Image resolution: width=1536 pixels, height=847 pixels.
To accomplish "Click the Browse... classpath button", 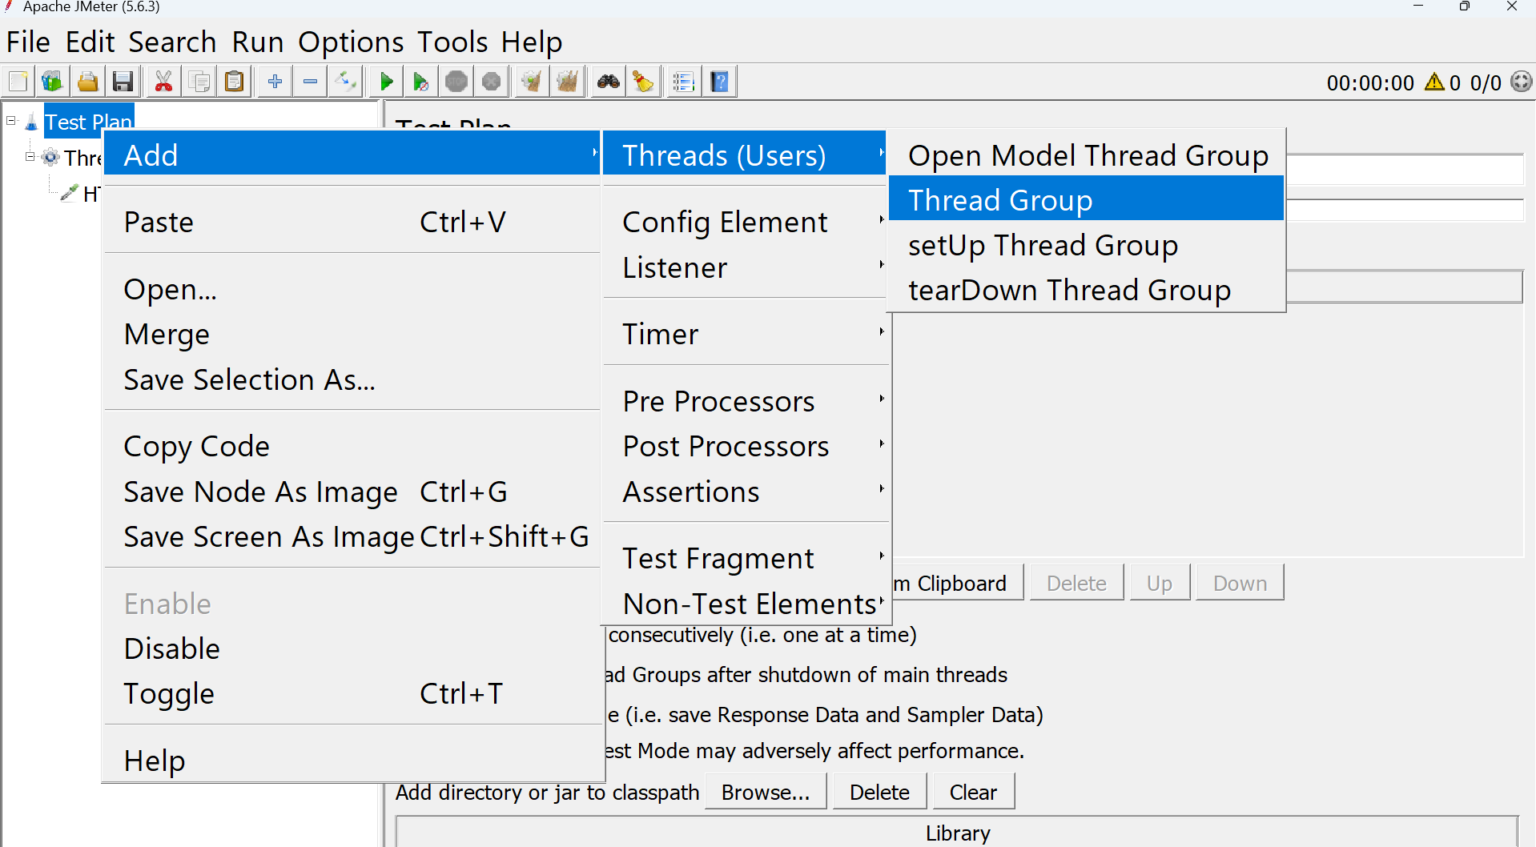I will click(765, 791).
